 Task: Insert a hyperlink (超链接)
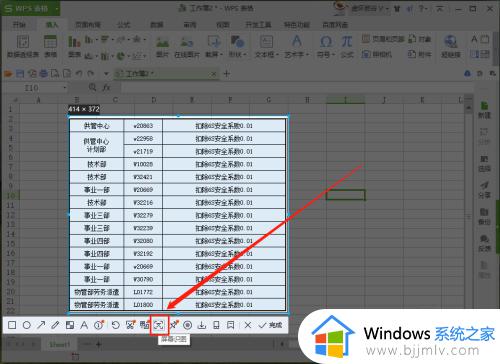(451, 47)
